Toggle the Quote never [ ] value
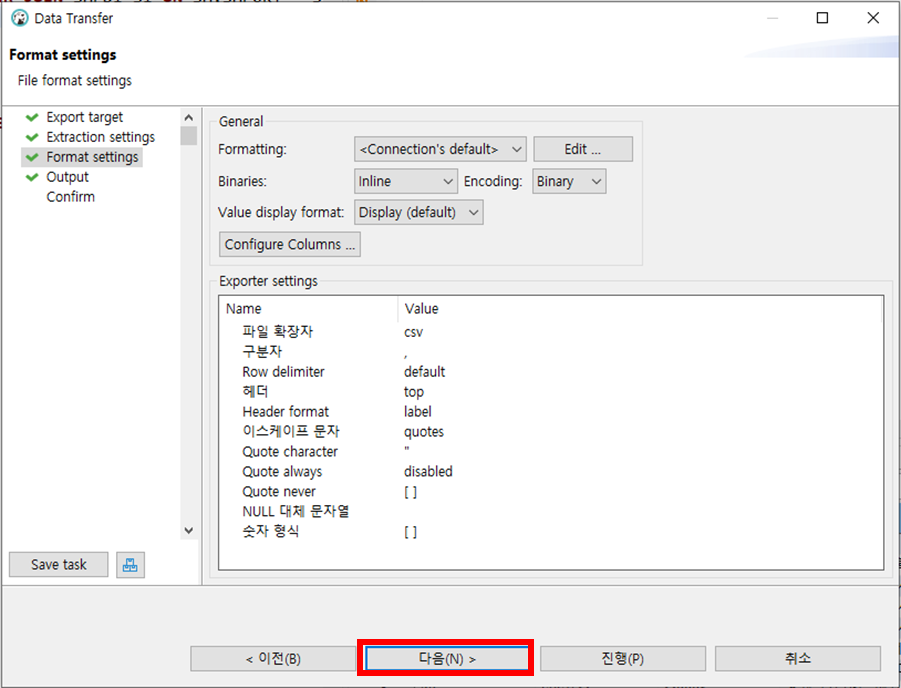 coord(410,492)
